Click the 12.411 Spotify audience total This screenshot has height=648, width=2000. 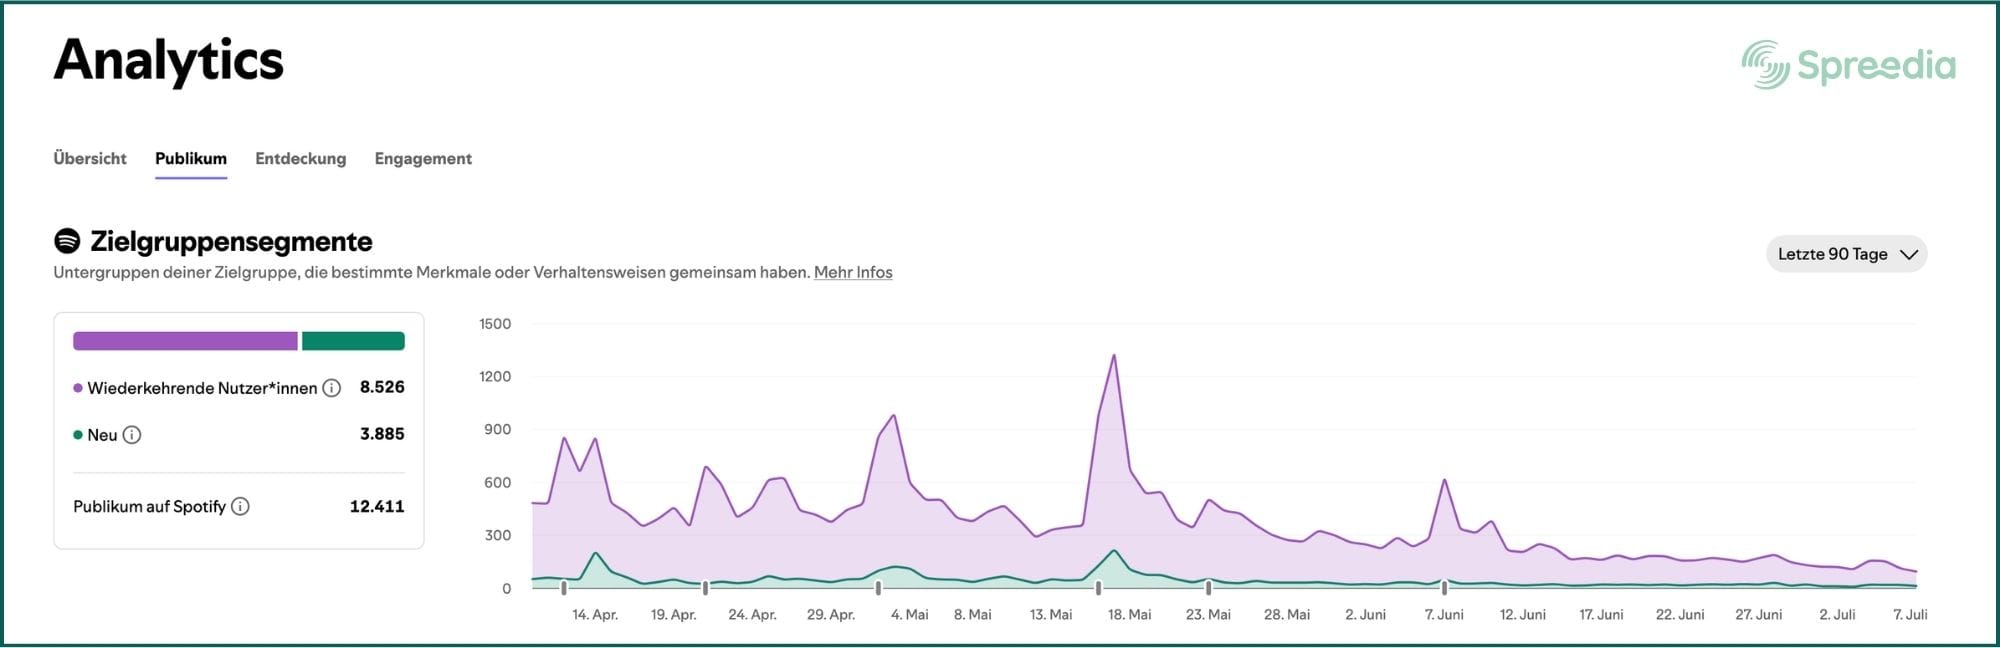pos(377,507)
